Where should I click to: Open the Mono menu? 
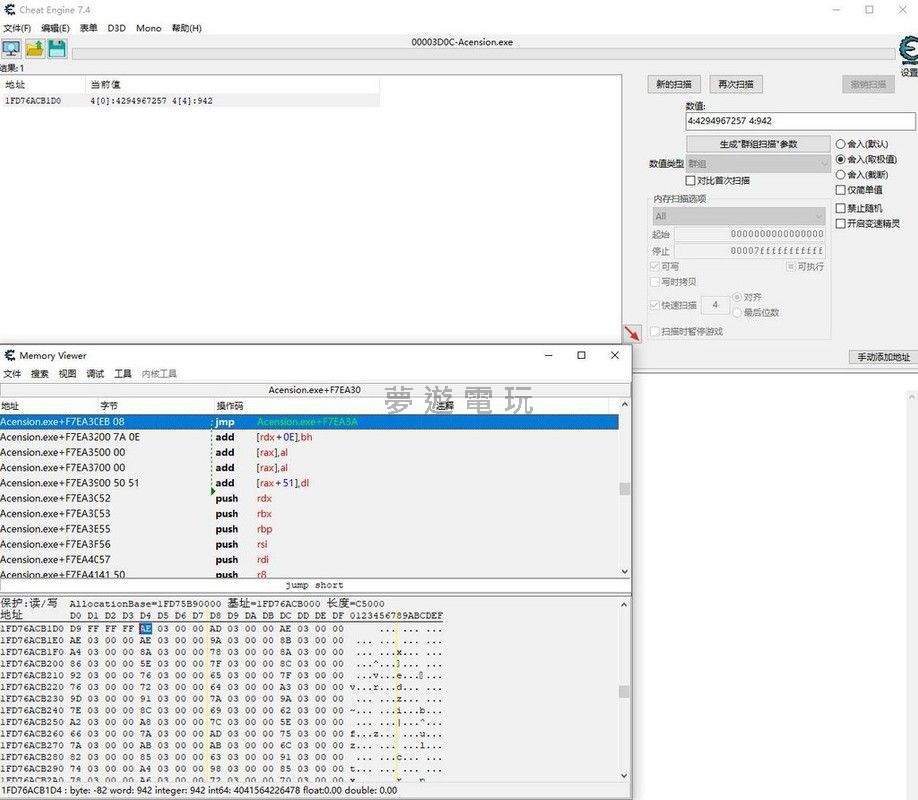tap(148, 28)
